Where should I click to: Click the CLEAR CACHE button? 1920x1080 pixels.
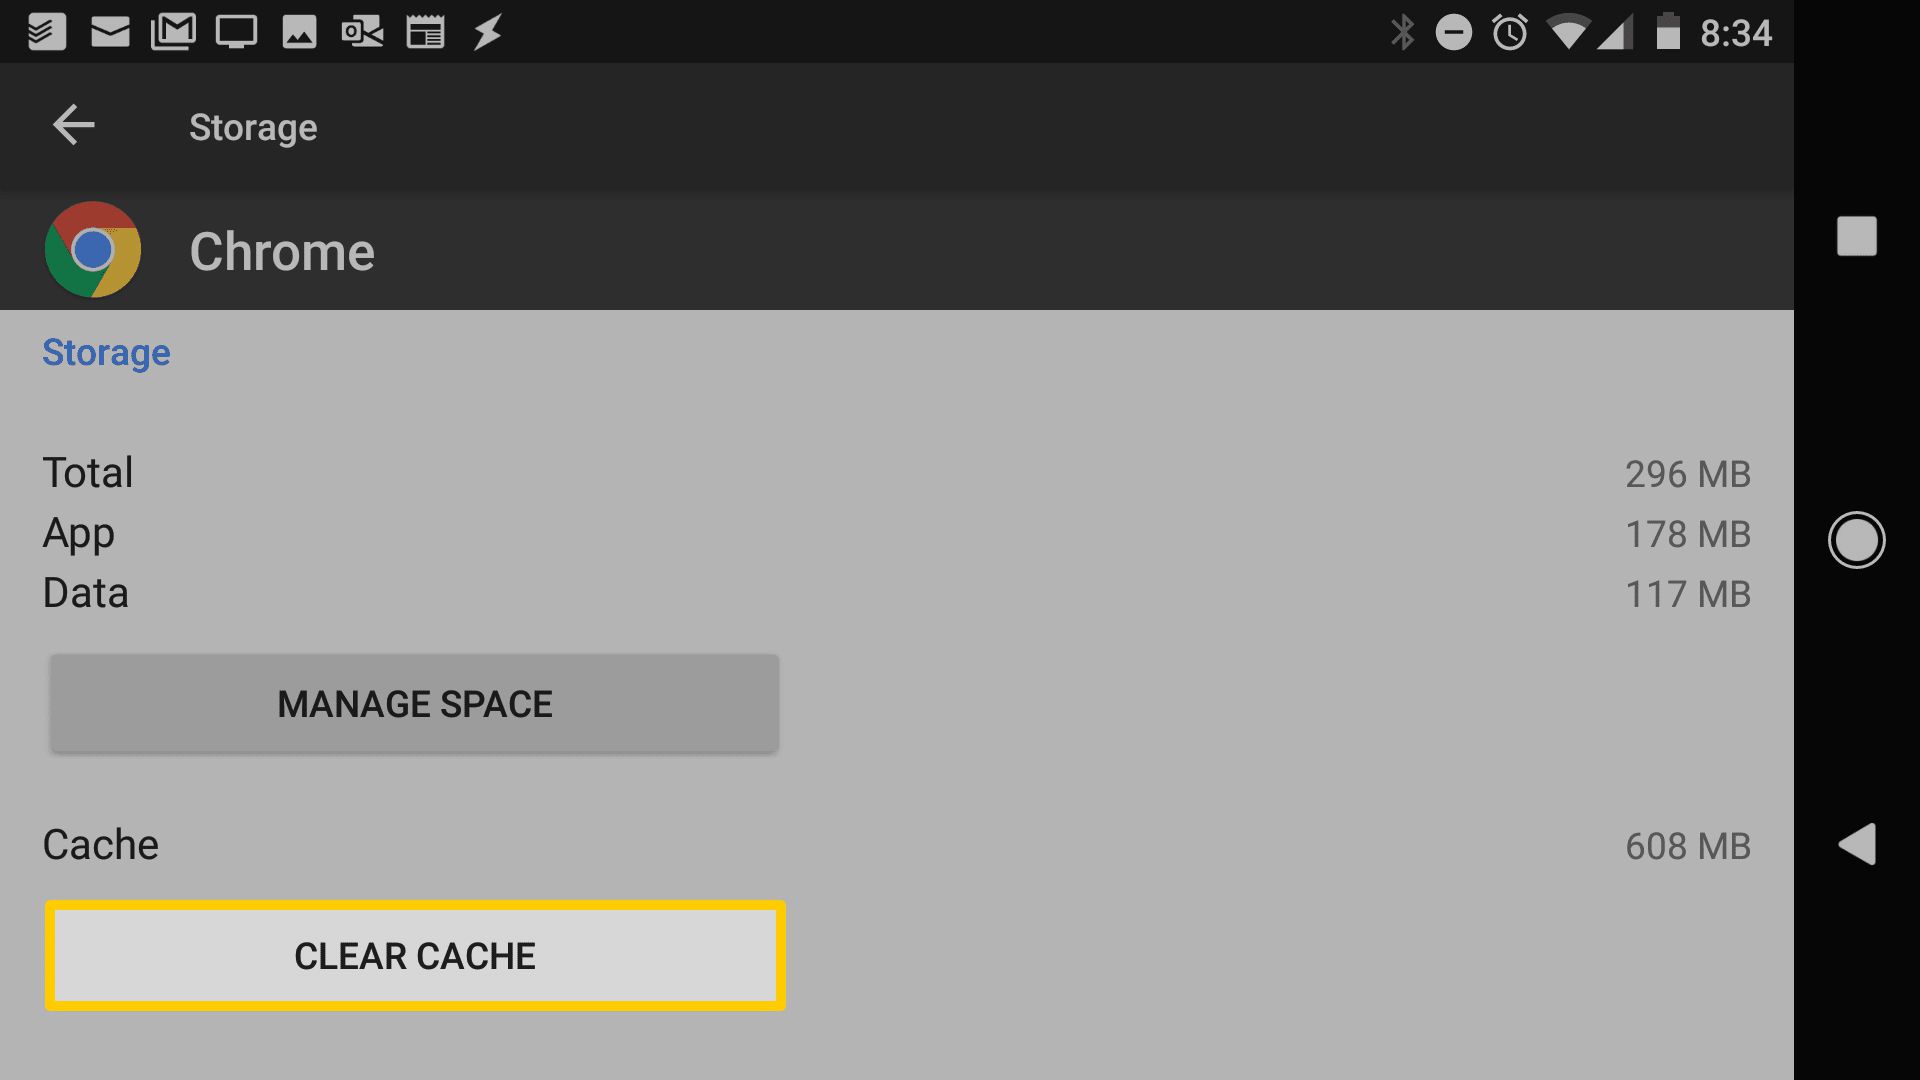click(413, 955)
